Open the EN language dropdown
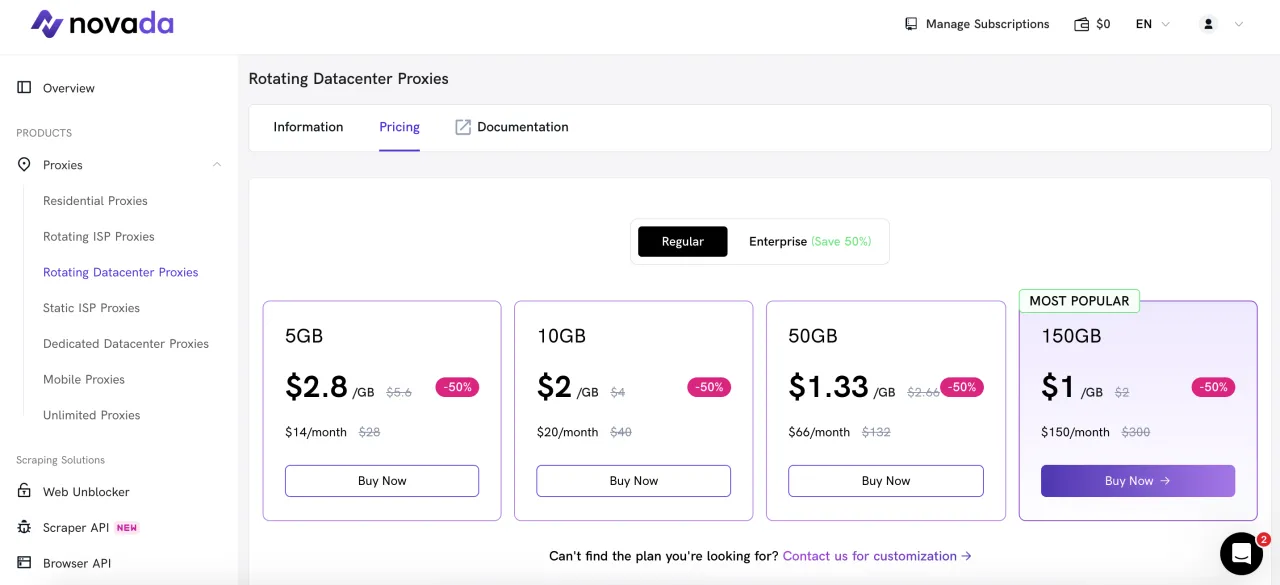Viewport: 1280px width, 585px height. click(1152, 24)
